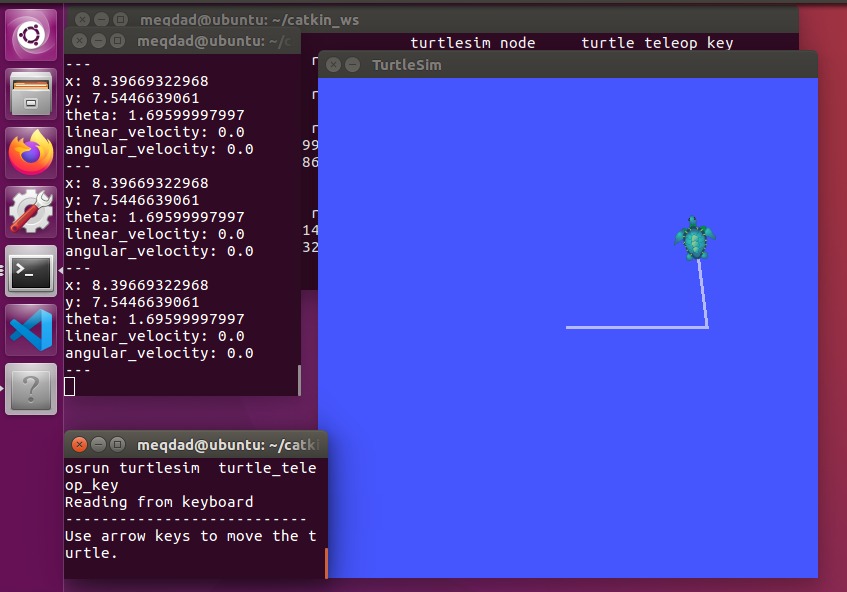Viewport: 847px width, 592px height.
Task: Minimize the pose output terminal window
Action: 98,41
